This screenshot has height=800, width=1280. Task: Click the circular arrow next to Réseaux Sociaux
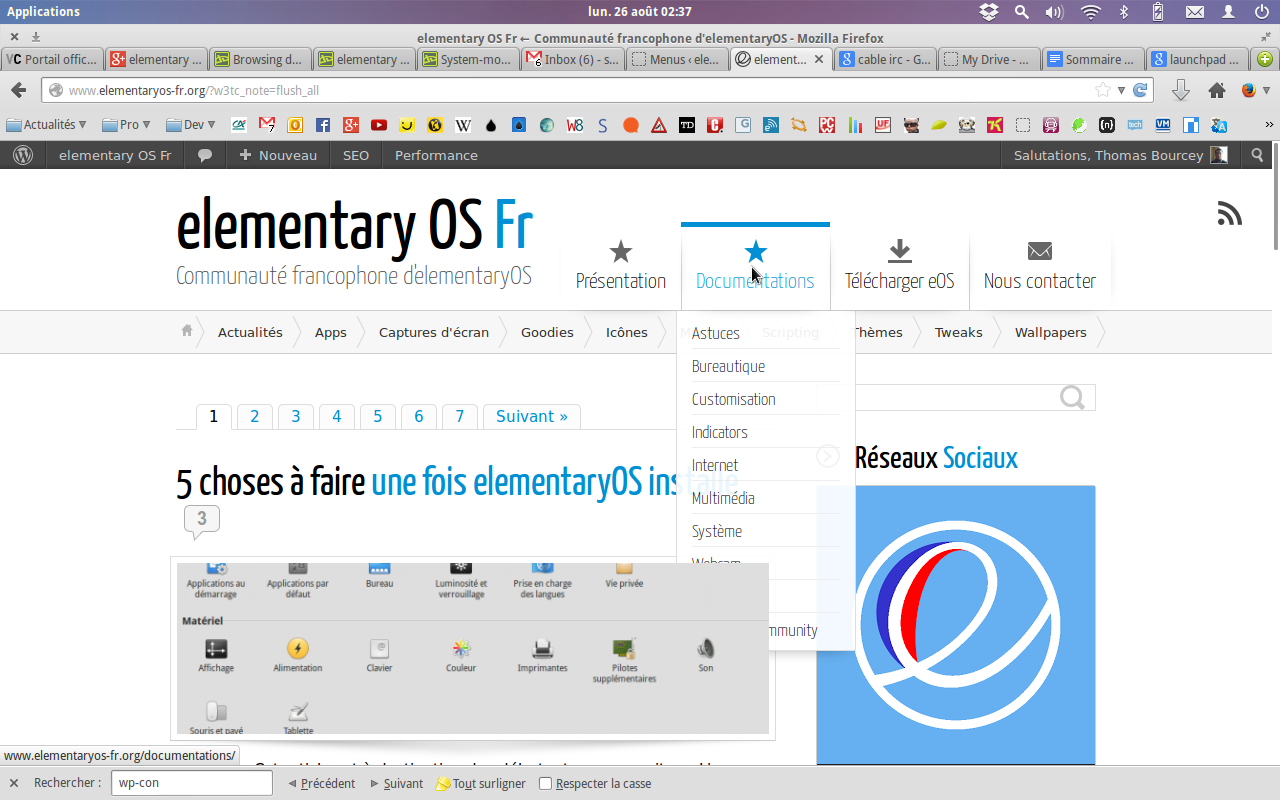(828, 456)
